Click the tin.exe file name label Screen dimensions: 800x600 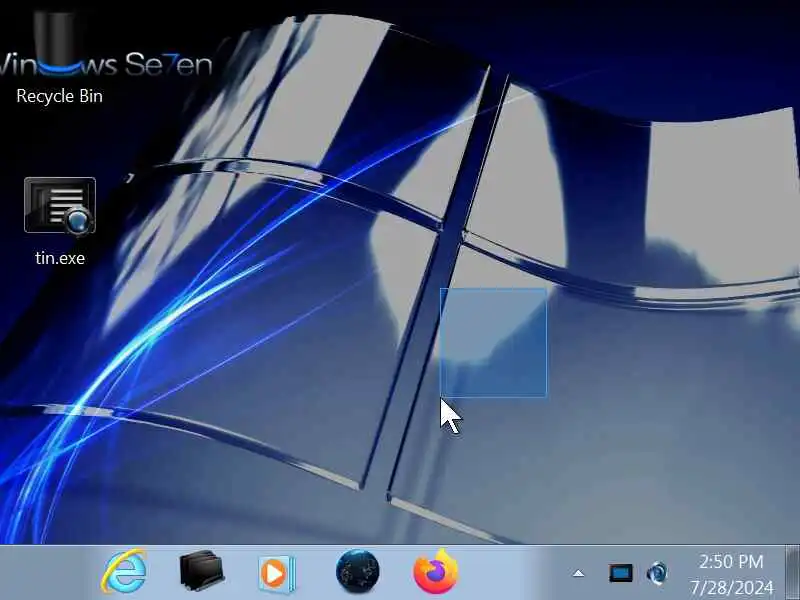pyautogui.click(x=60, y=258)
